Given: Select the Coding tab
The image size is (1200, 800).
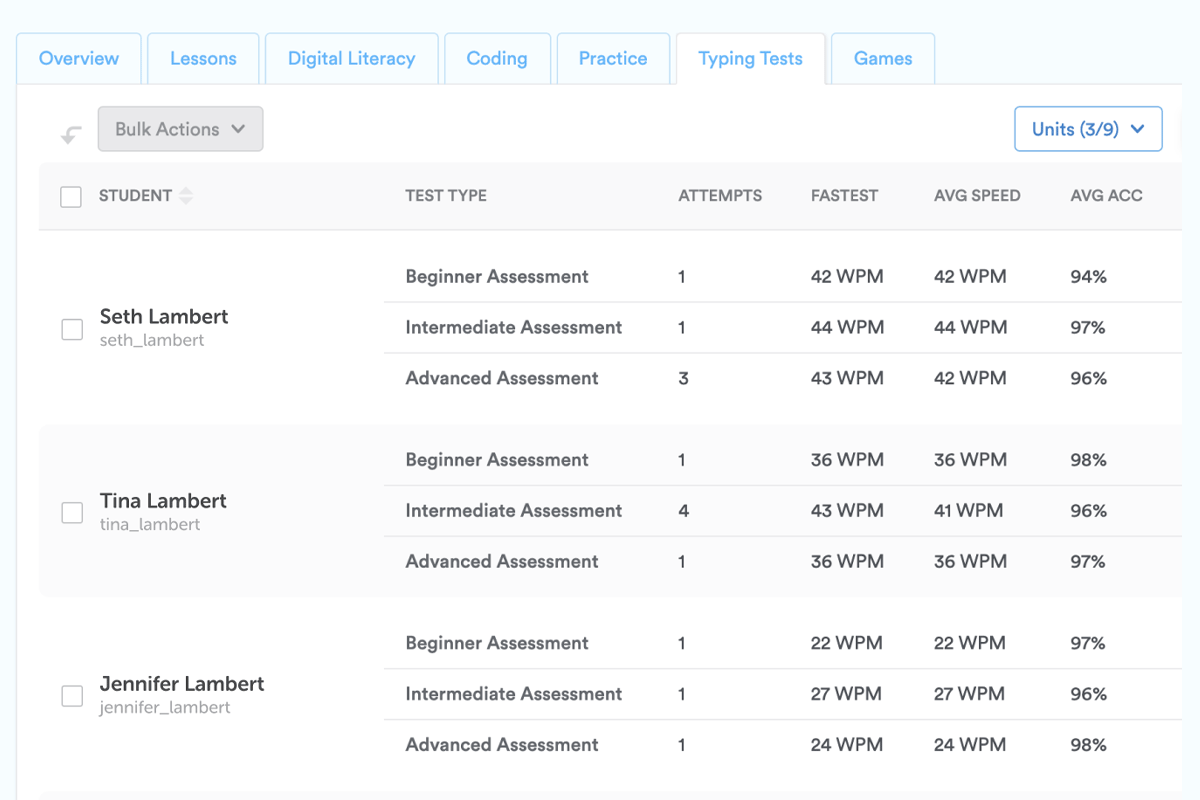Looking at the screenshot, I should coord(497,59).
